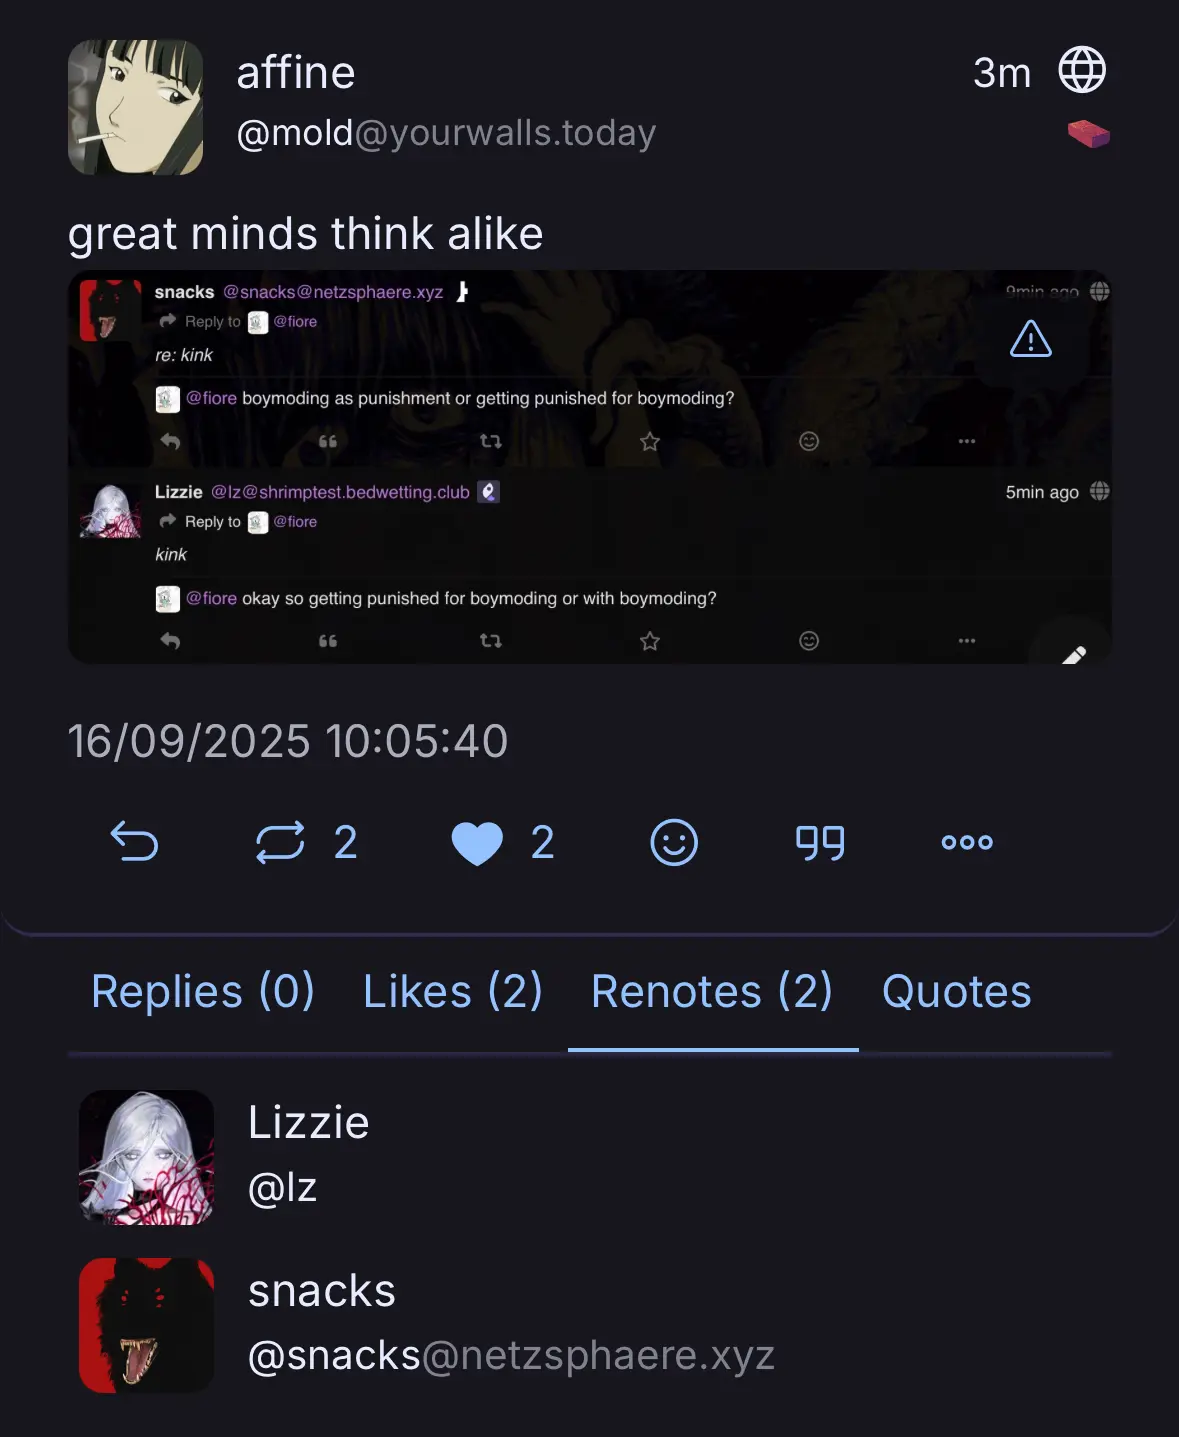Viewport: 1179px width, 1437px height.
Task: Click the red brick instance icon
Action: click(x=1088, y=133)
